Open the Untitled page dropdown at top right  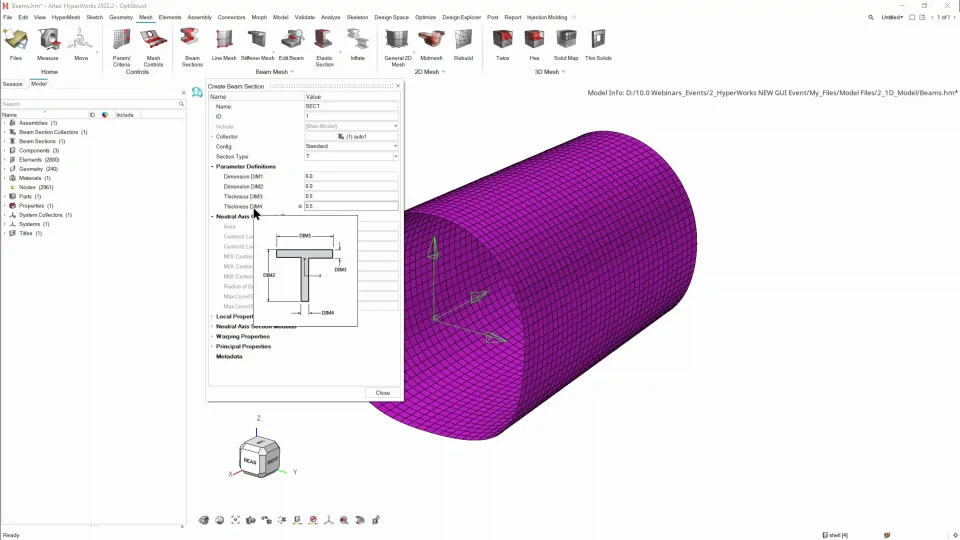click(892, 17)
